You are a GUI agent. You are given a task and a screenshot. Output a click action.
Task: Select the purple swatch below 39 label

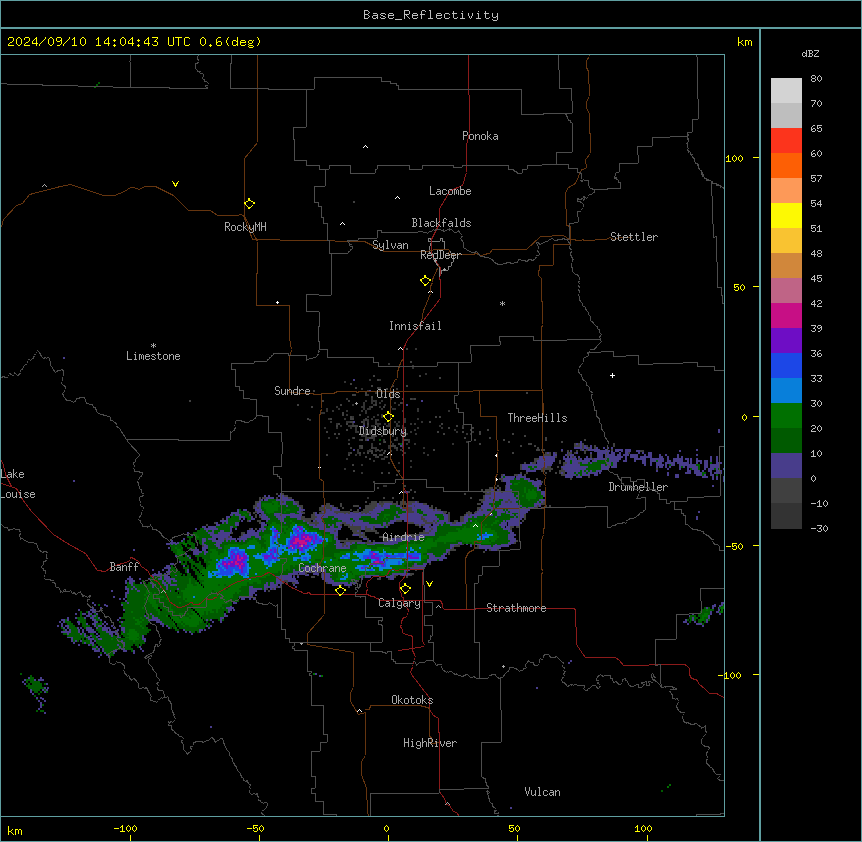pos(786,341)
